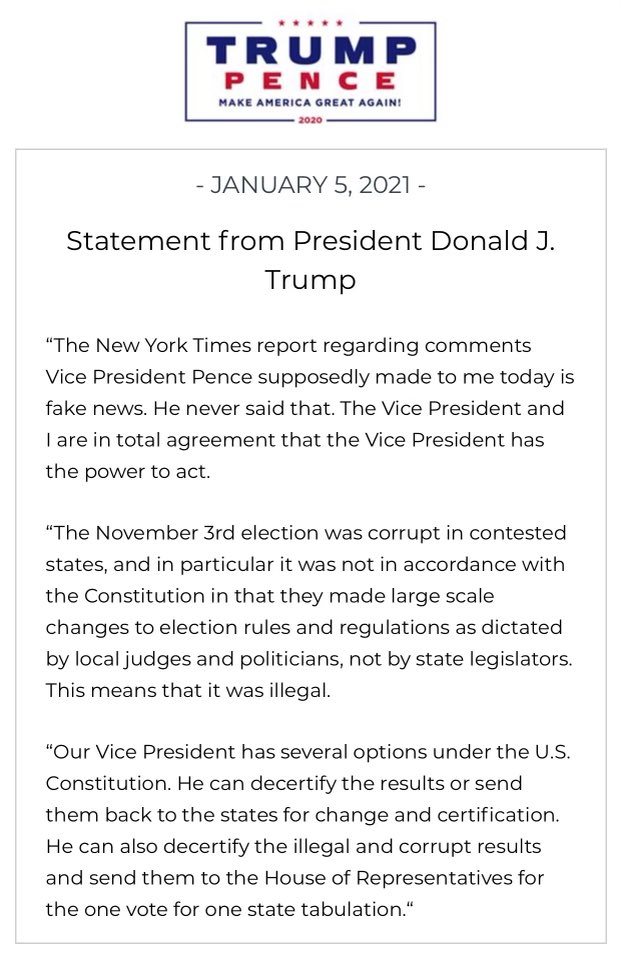Select the January 5, 2021 date line
Viewport: 621px width, 964px height.
pyautogui.click(x=310, y=185)
